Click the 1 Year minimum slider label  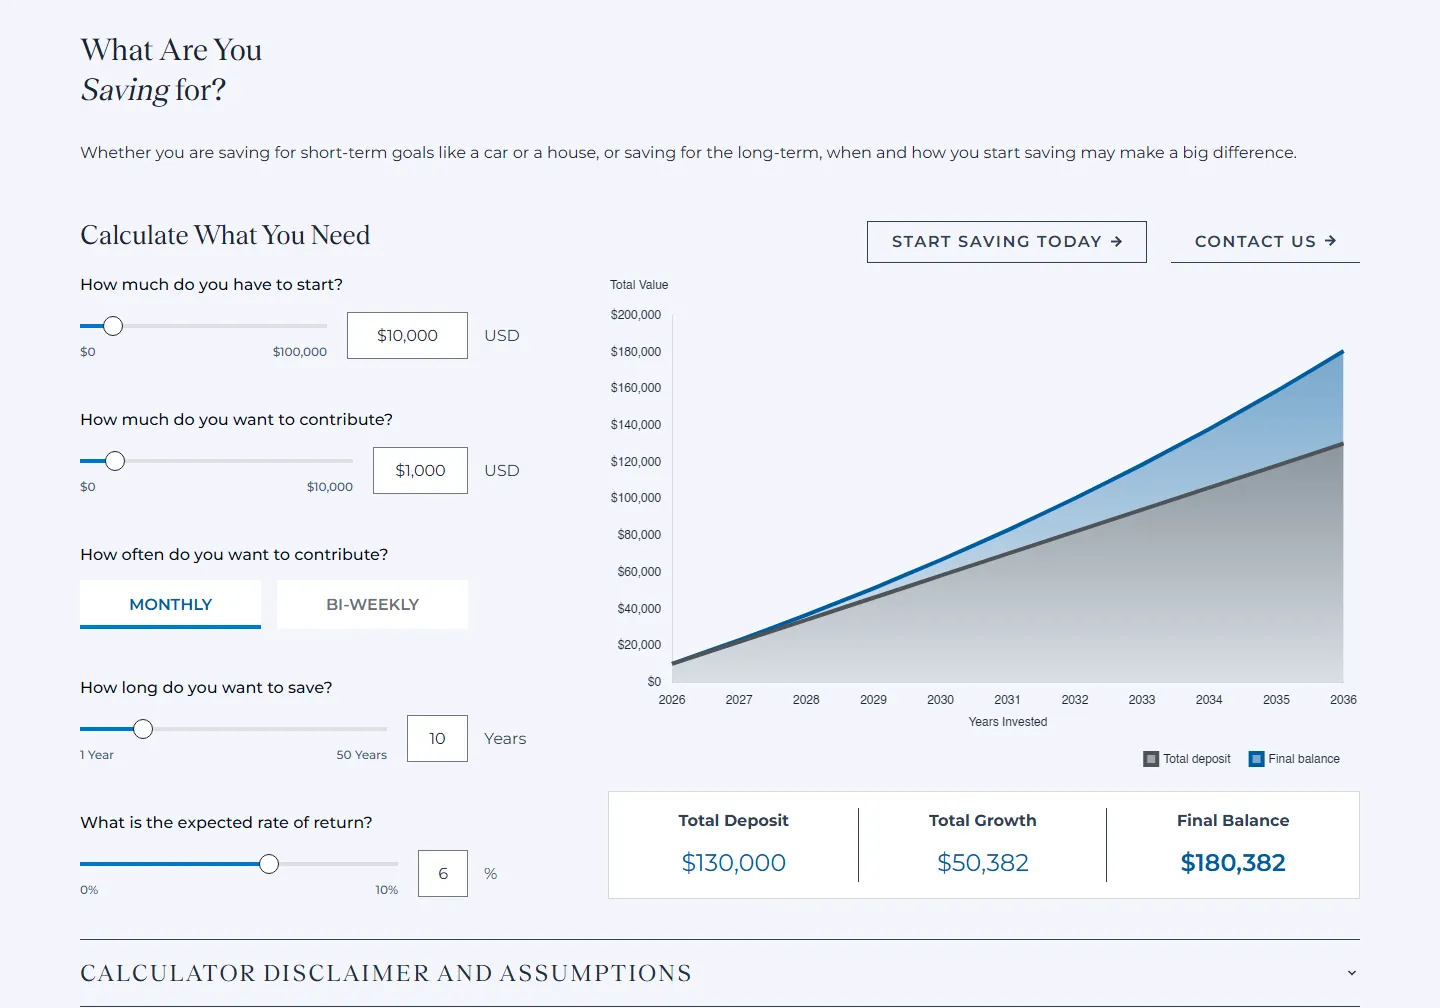pos(97,755)
